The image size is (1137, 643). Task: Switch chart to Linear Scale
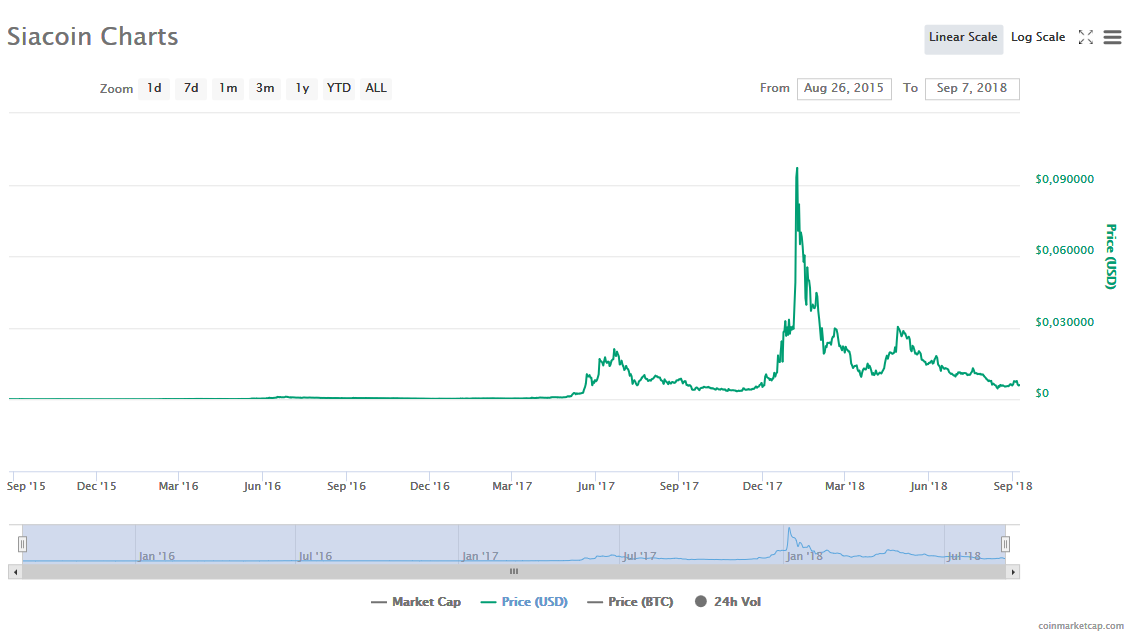click(x=963, y=38)
